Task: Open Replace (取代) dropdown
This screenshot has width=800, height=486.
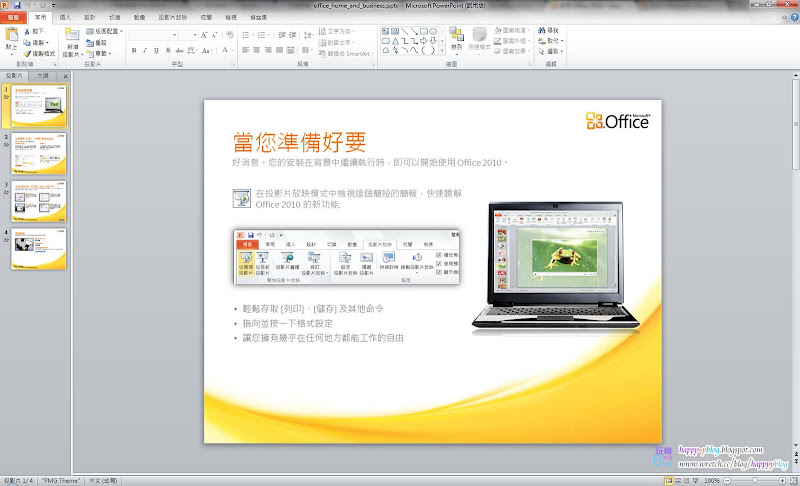Action: (x=551, y=41)
